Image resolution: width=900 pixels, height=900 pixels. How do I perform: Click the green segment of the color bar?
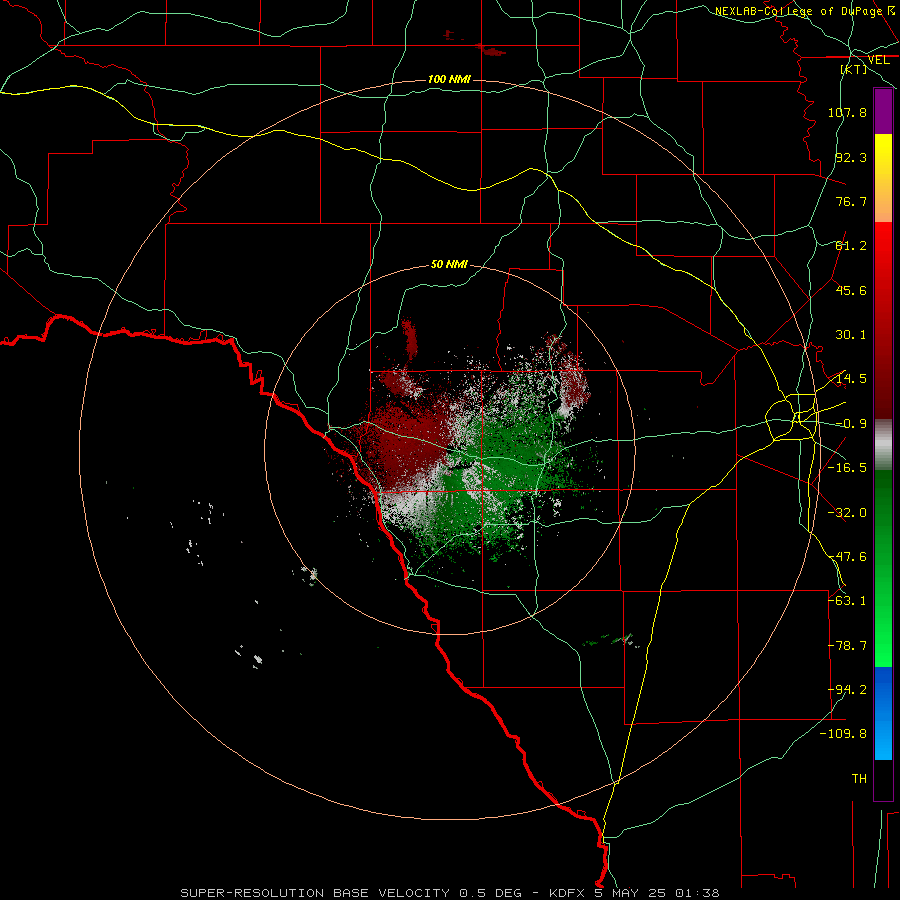click(883, 568)
